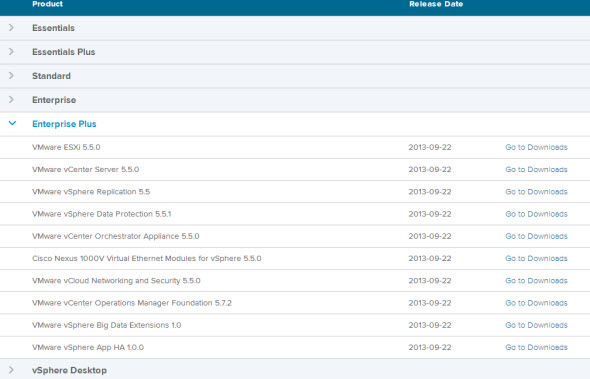Go to Downloads for vCenter Operations Manager Foundation
Image resolution: width=590 pixels, height=379 pixels.
point(536,303)
